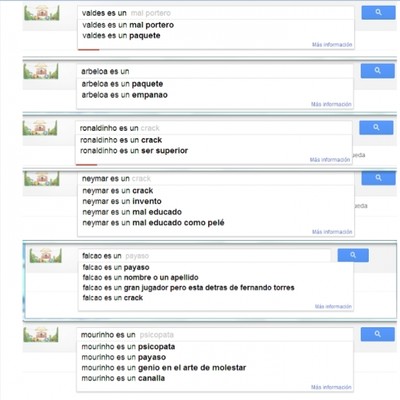400x400 pixels.
Task: Open the doodle logo beside mourinho search
Action: tap(41, 334)
